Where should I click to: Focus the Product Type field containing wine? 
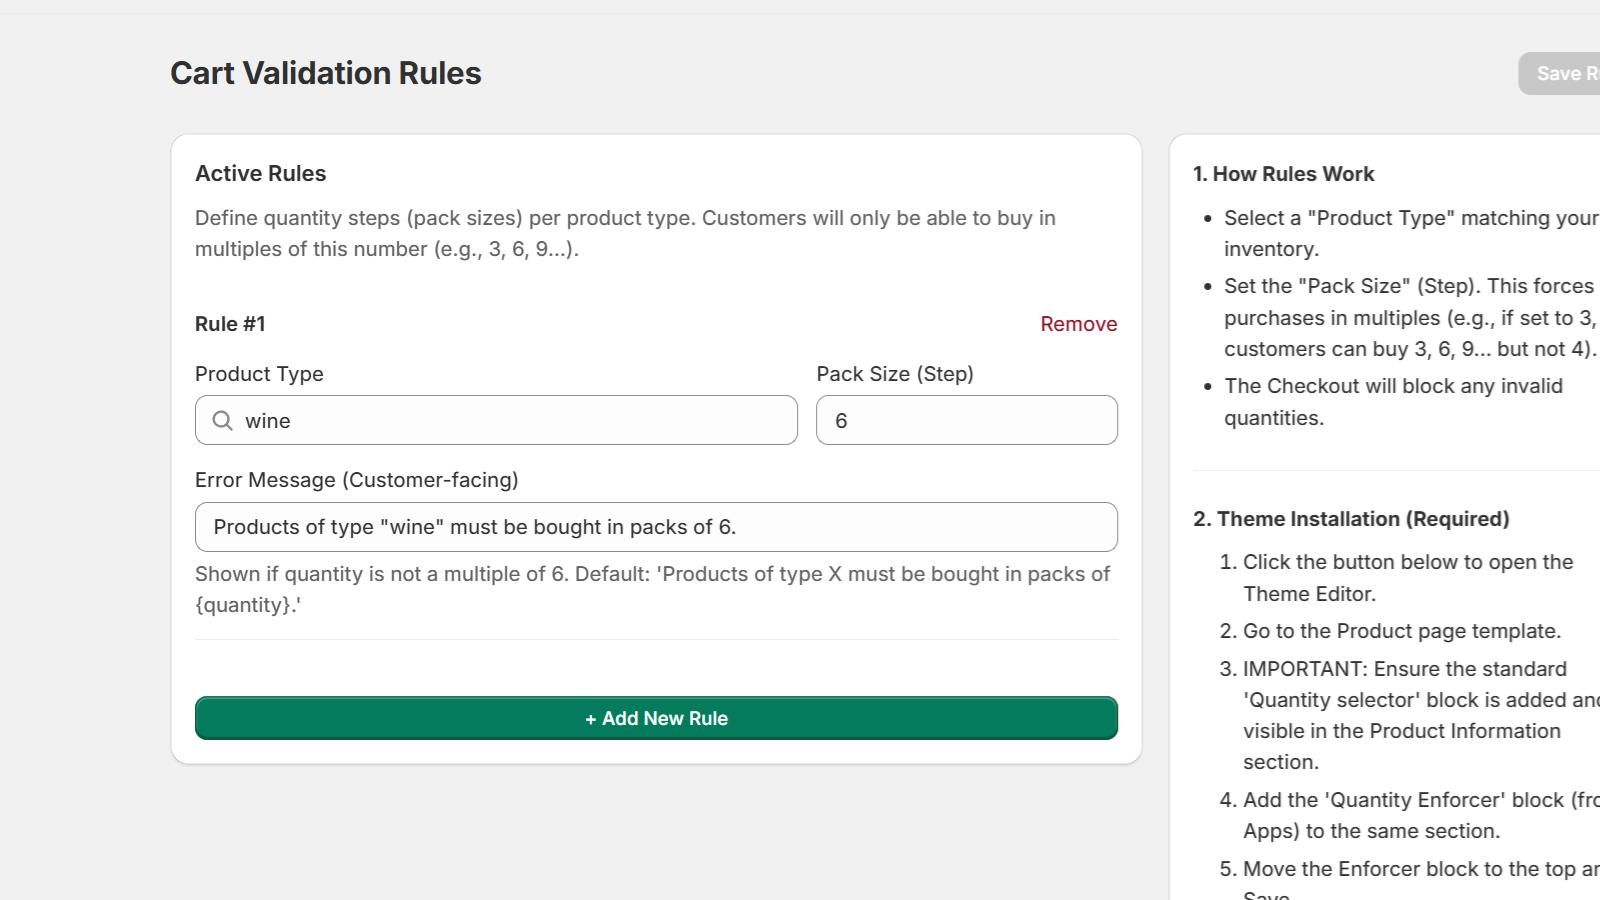510,421
